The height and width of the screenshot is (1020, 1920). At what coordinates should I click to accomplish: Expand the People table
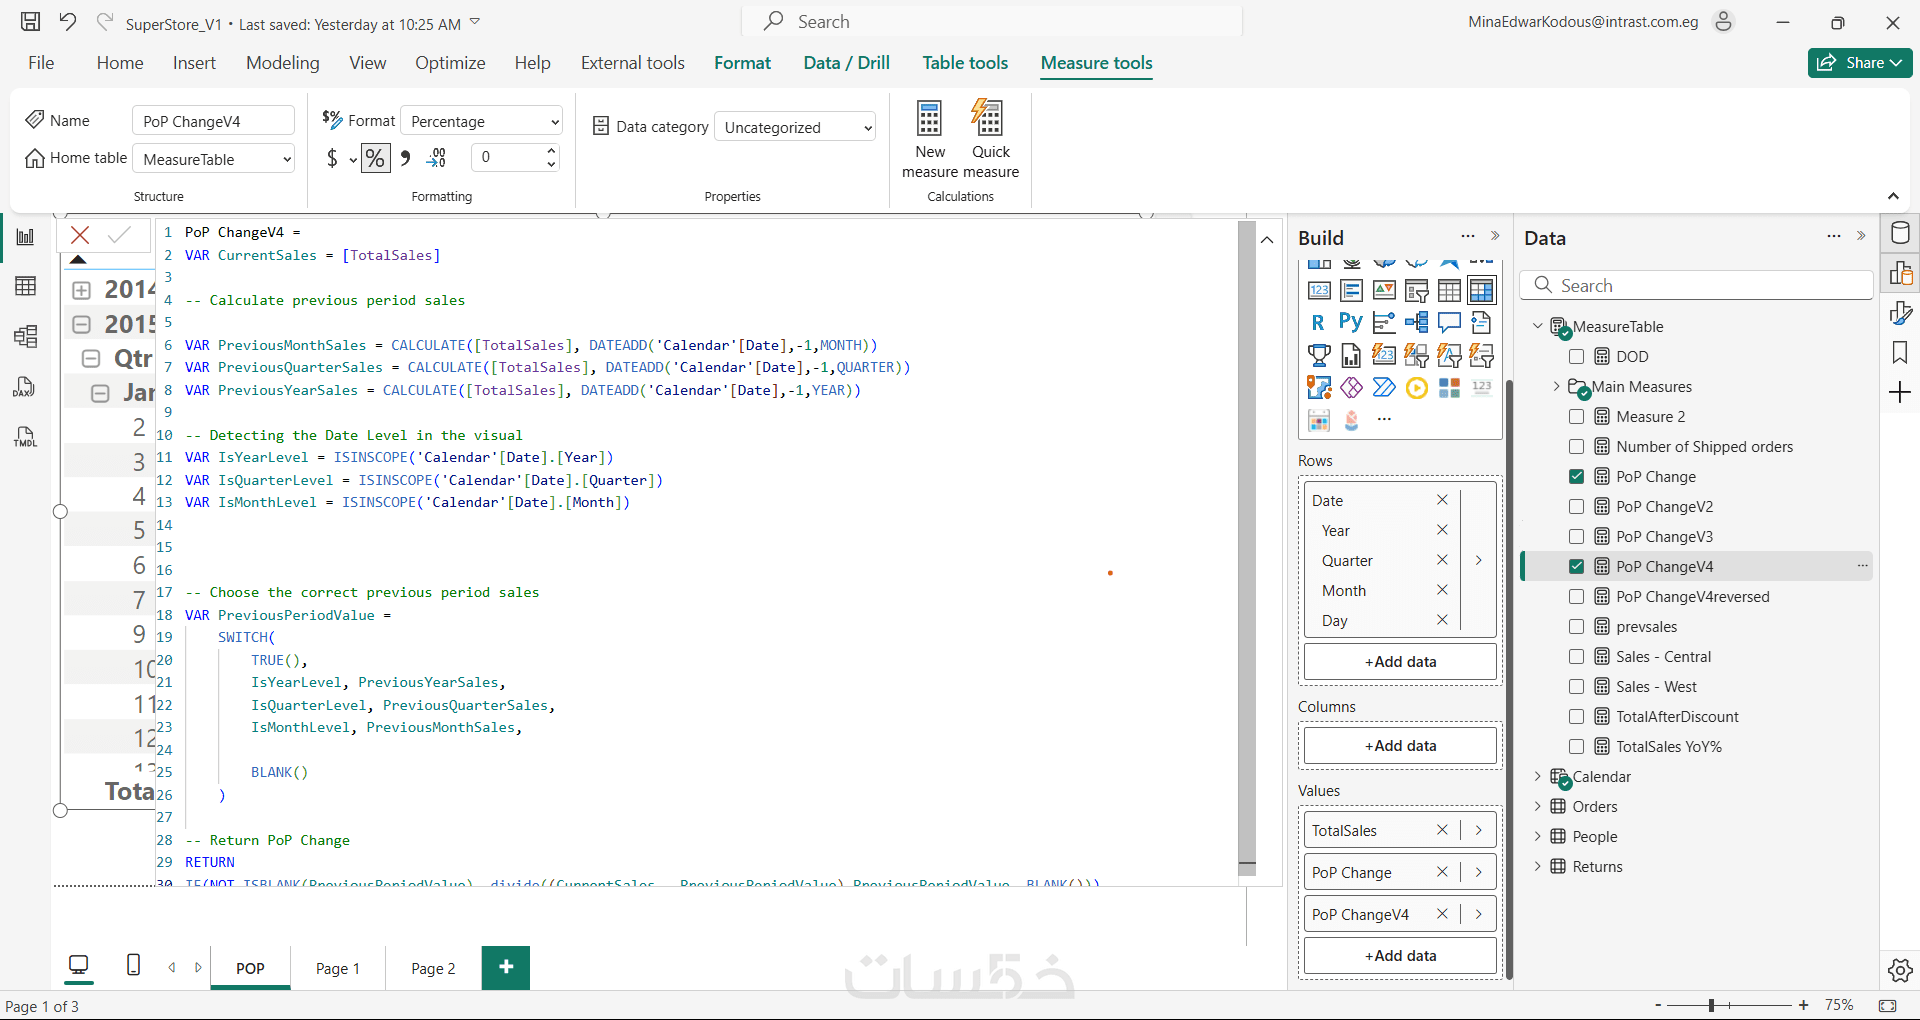(x=1538, y=837)
